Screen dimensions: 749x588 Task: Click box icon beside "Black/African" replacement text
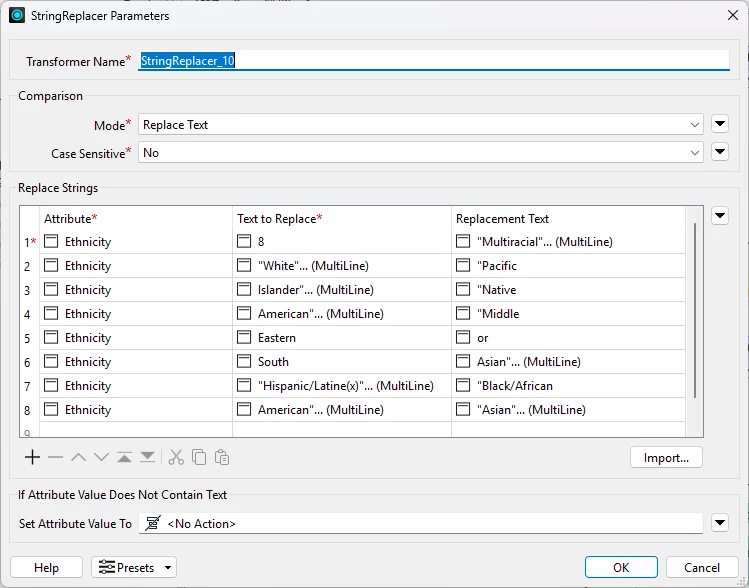point(463,385)
